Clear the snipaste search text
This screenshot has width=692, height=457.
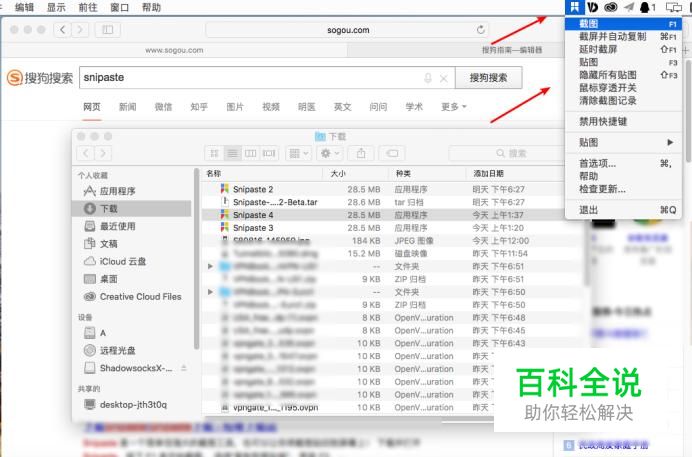coord(444,79)
